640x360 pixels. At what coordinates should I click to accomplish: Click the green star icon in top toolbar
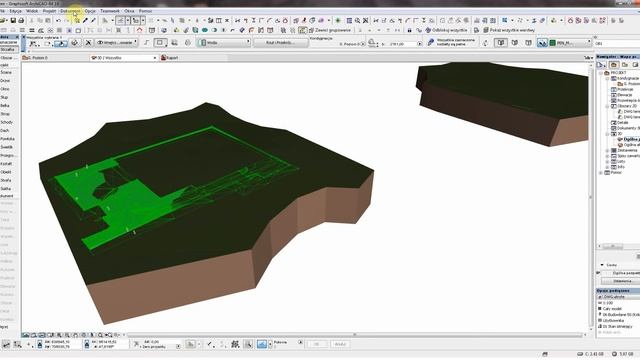pyautogui.click(x=338, y=20)
